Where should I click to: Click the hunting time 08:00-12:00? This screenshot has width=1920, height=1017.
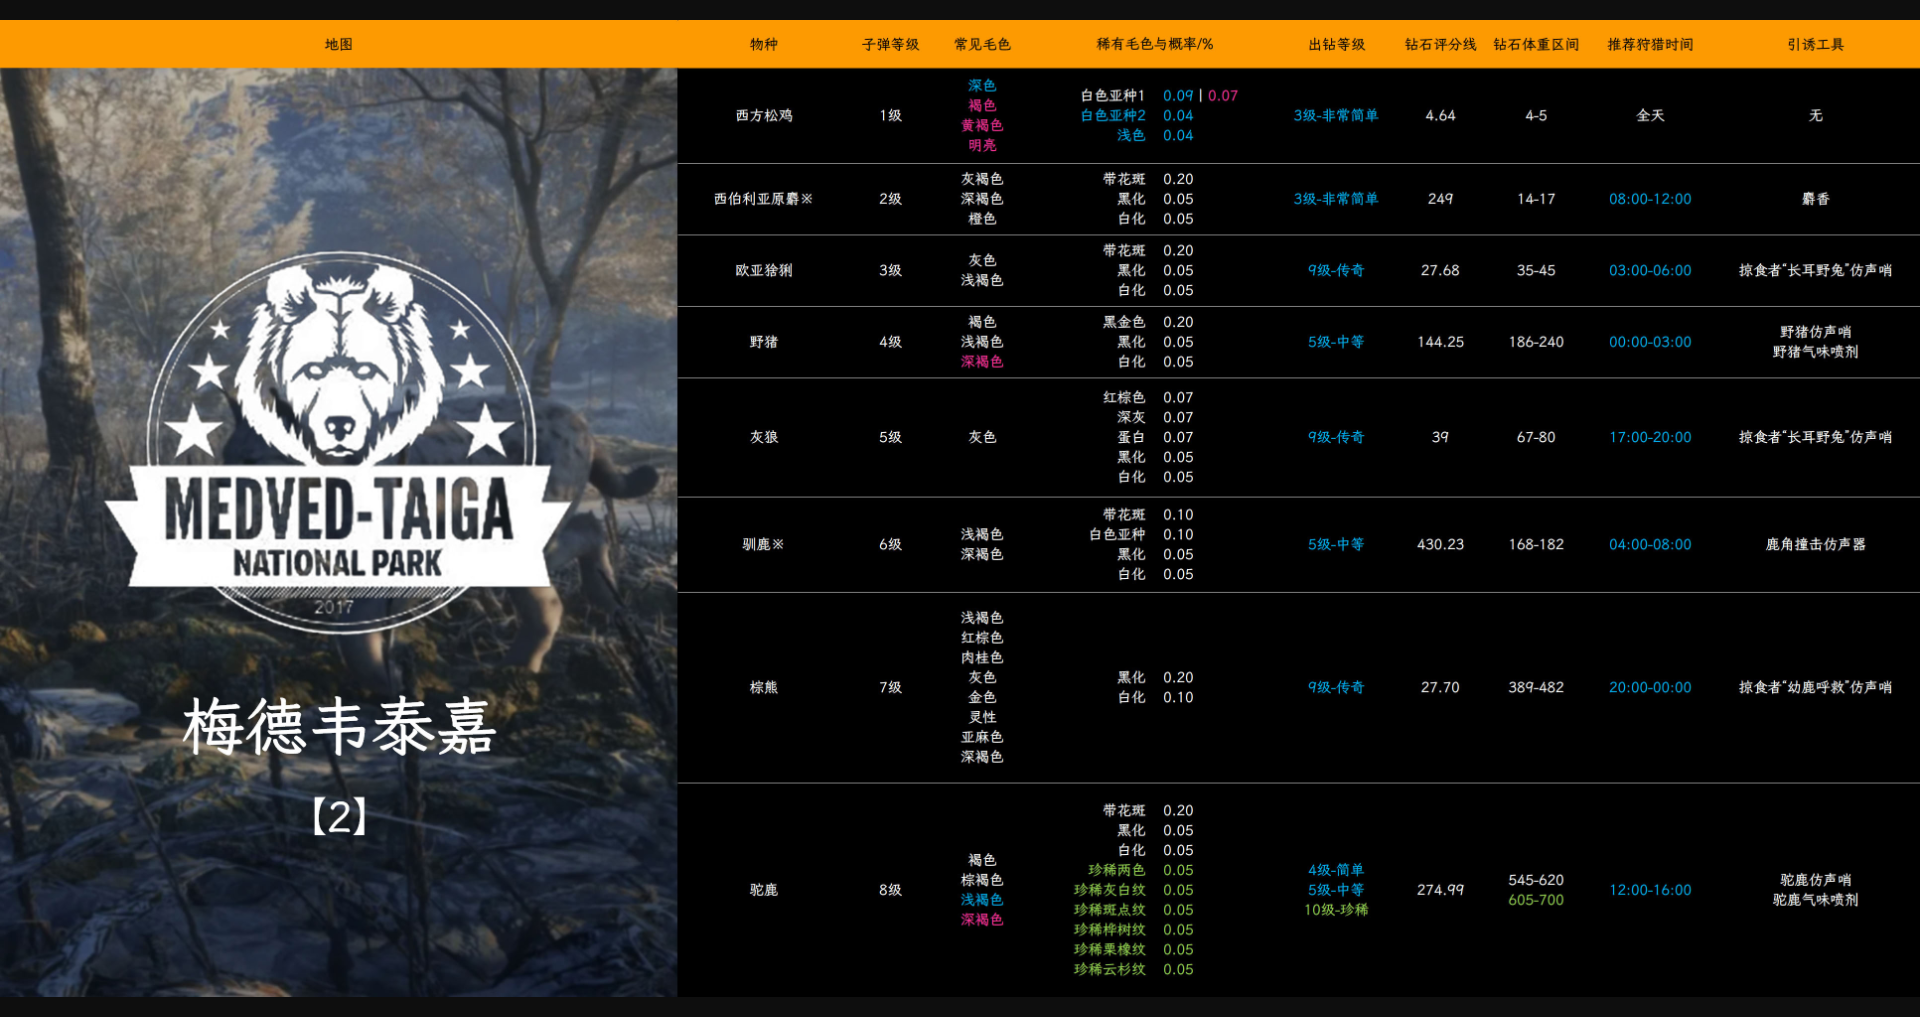(1651, 199)
